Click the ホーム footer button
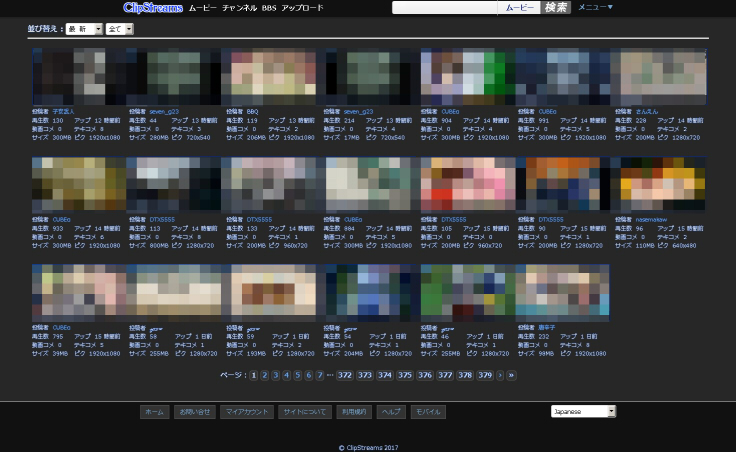 (x=154, y=412)
